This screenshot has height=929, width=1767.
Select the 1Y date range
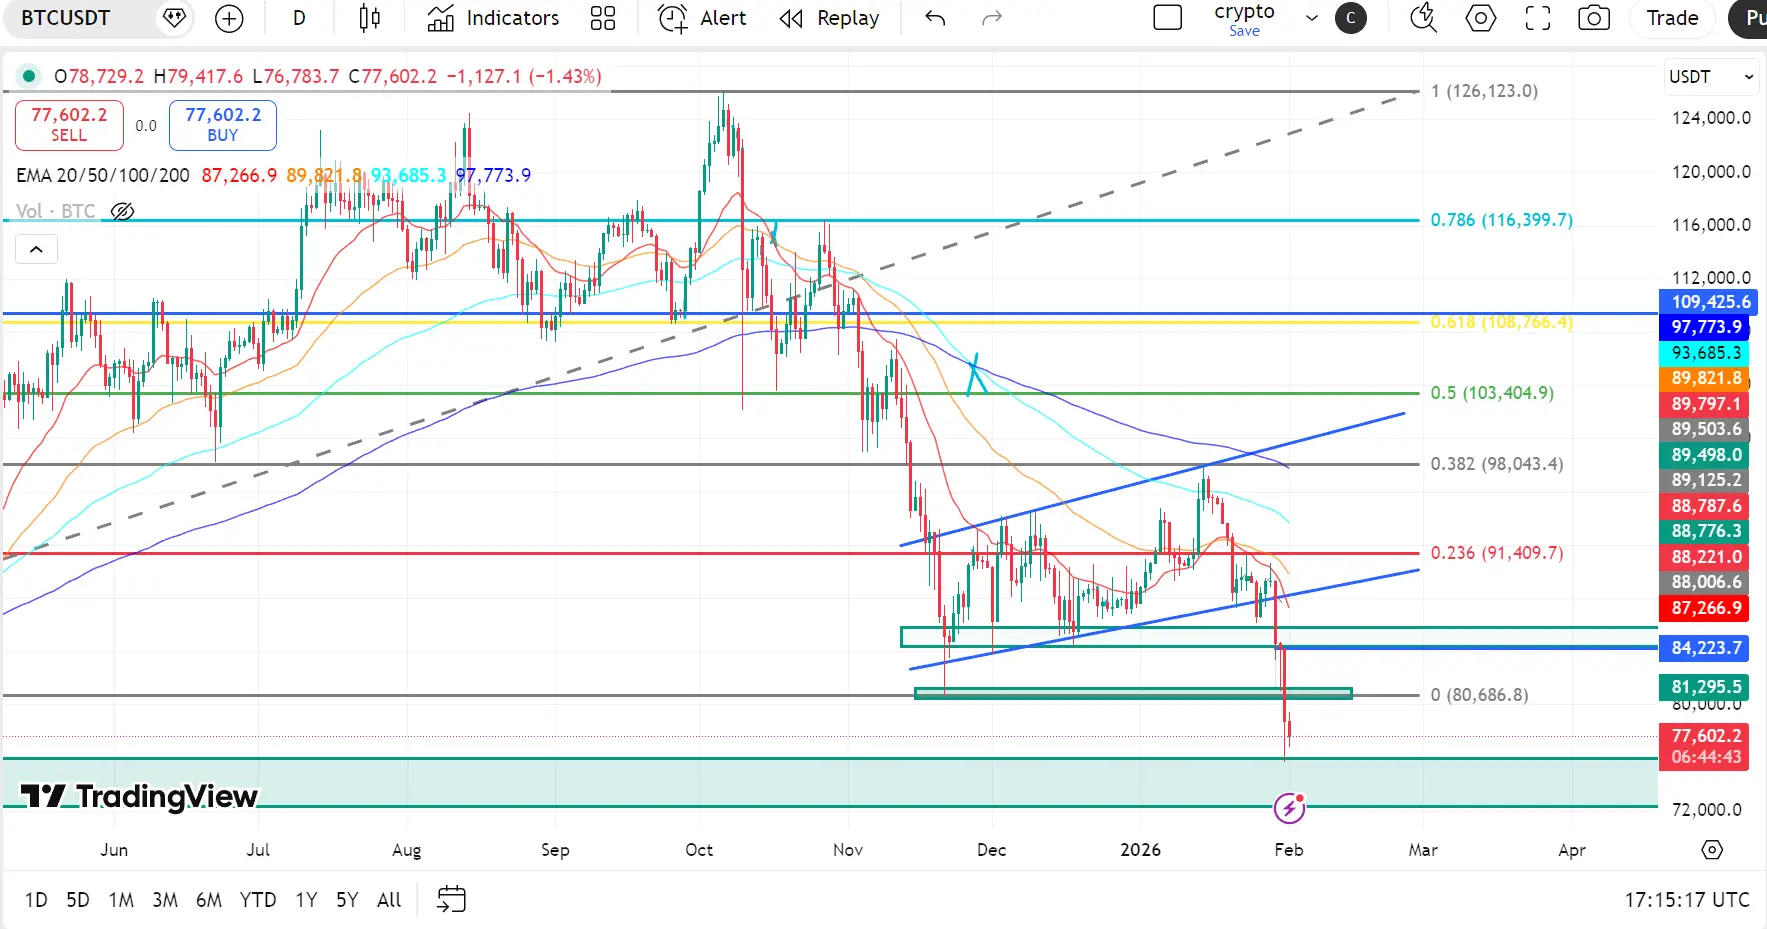coord(306,900)
